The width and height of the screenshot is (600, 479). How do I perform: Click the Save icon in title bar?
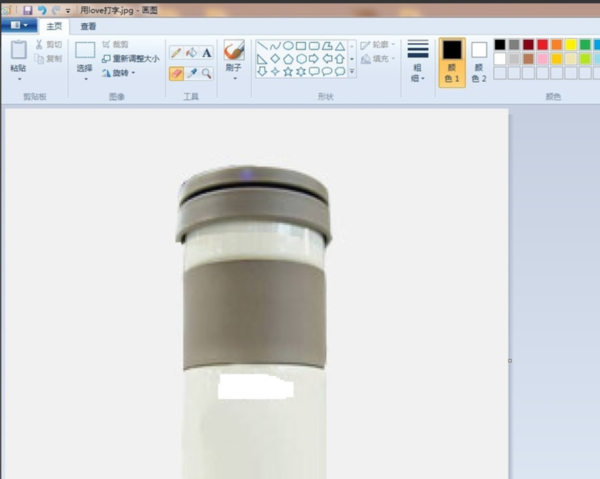pyautogui.click(x=28, y=10)
